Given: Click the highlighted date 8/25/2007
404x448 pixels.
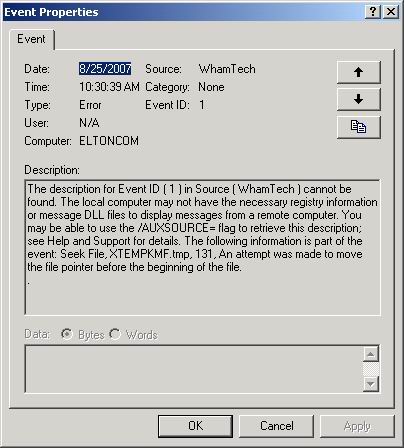Looking at the screenshot, I should [x=105, y=69].
